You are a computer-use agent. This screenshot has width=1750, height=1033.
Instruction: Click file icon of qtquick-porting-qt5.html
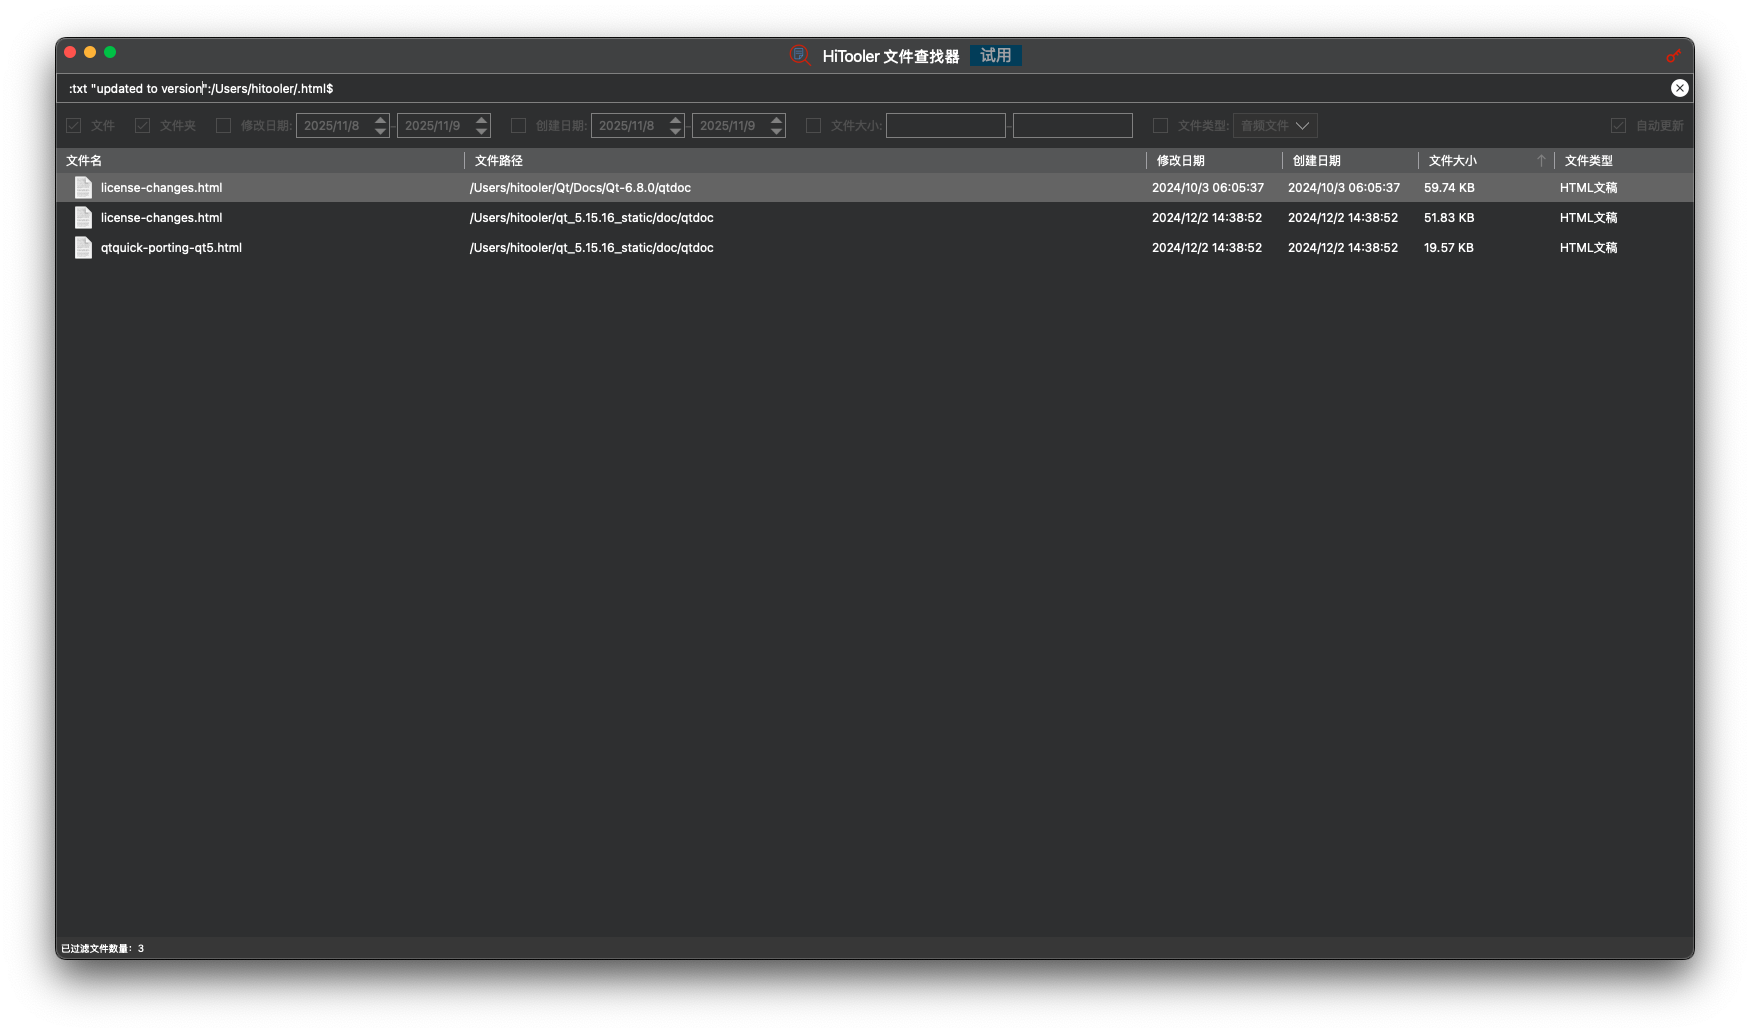[x=84, y=248]
